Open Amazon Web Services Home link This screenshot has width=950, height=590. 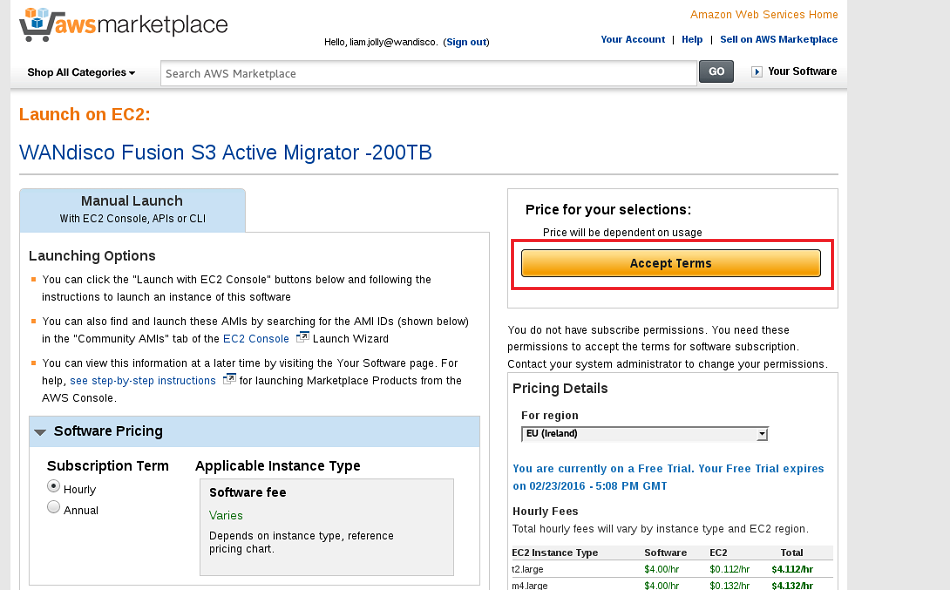[x=764, y=15]
